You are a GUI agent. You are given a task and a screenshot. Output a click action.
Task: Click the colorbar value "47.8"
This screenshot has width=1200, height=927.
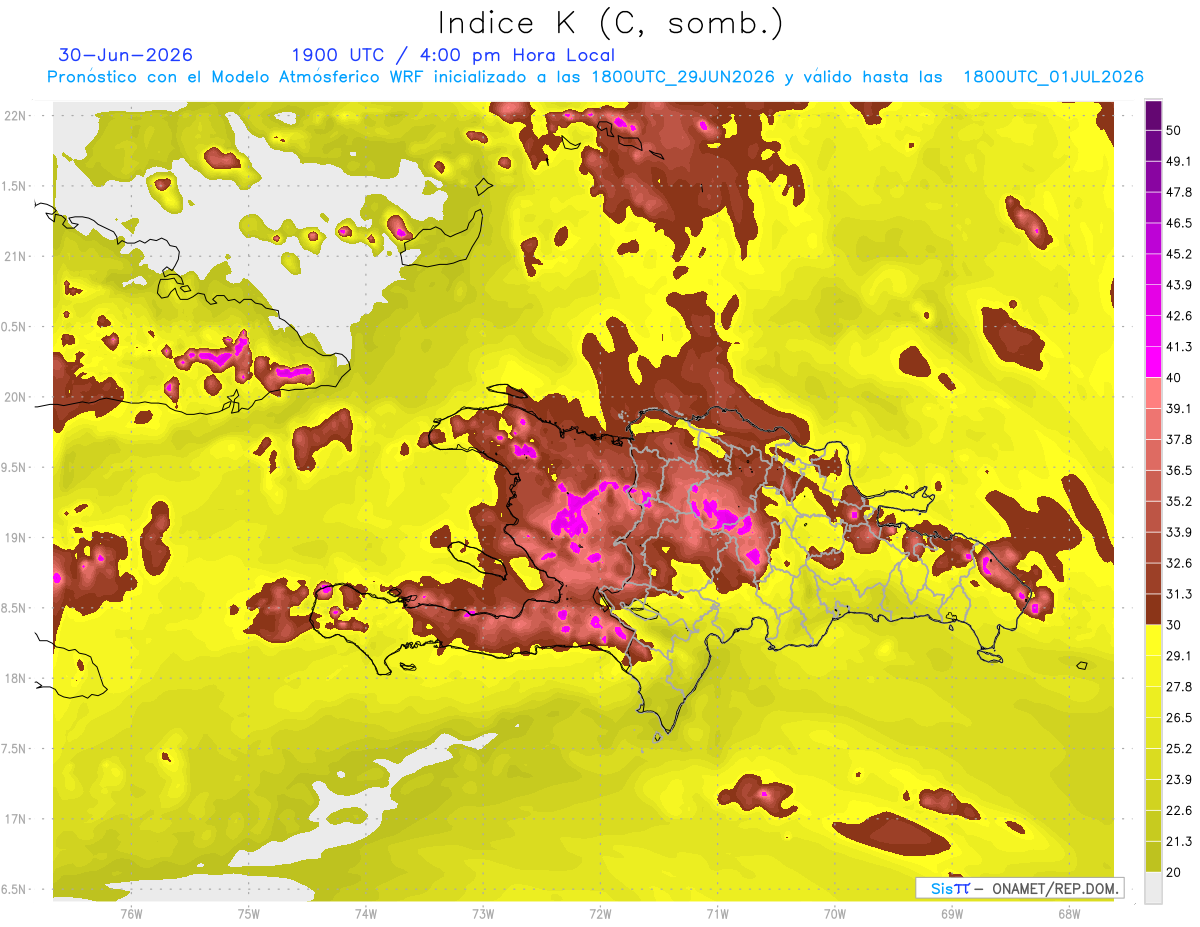click(1178, 192)
